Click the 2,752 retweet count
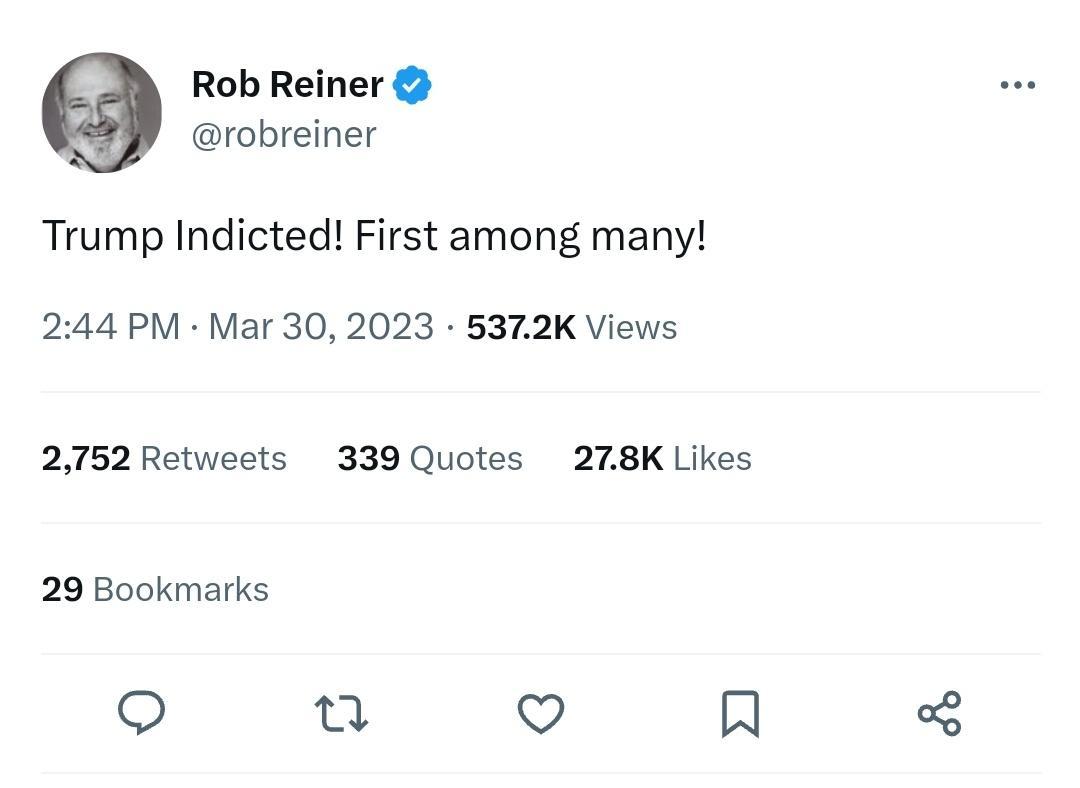Image resolution: width=1080 pixels, height=788 pixels. pos(86,458)
